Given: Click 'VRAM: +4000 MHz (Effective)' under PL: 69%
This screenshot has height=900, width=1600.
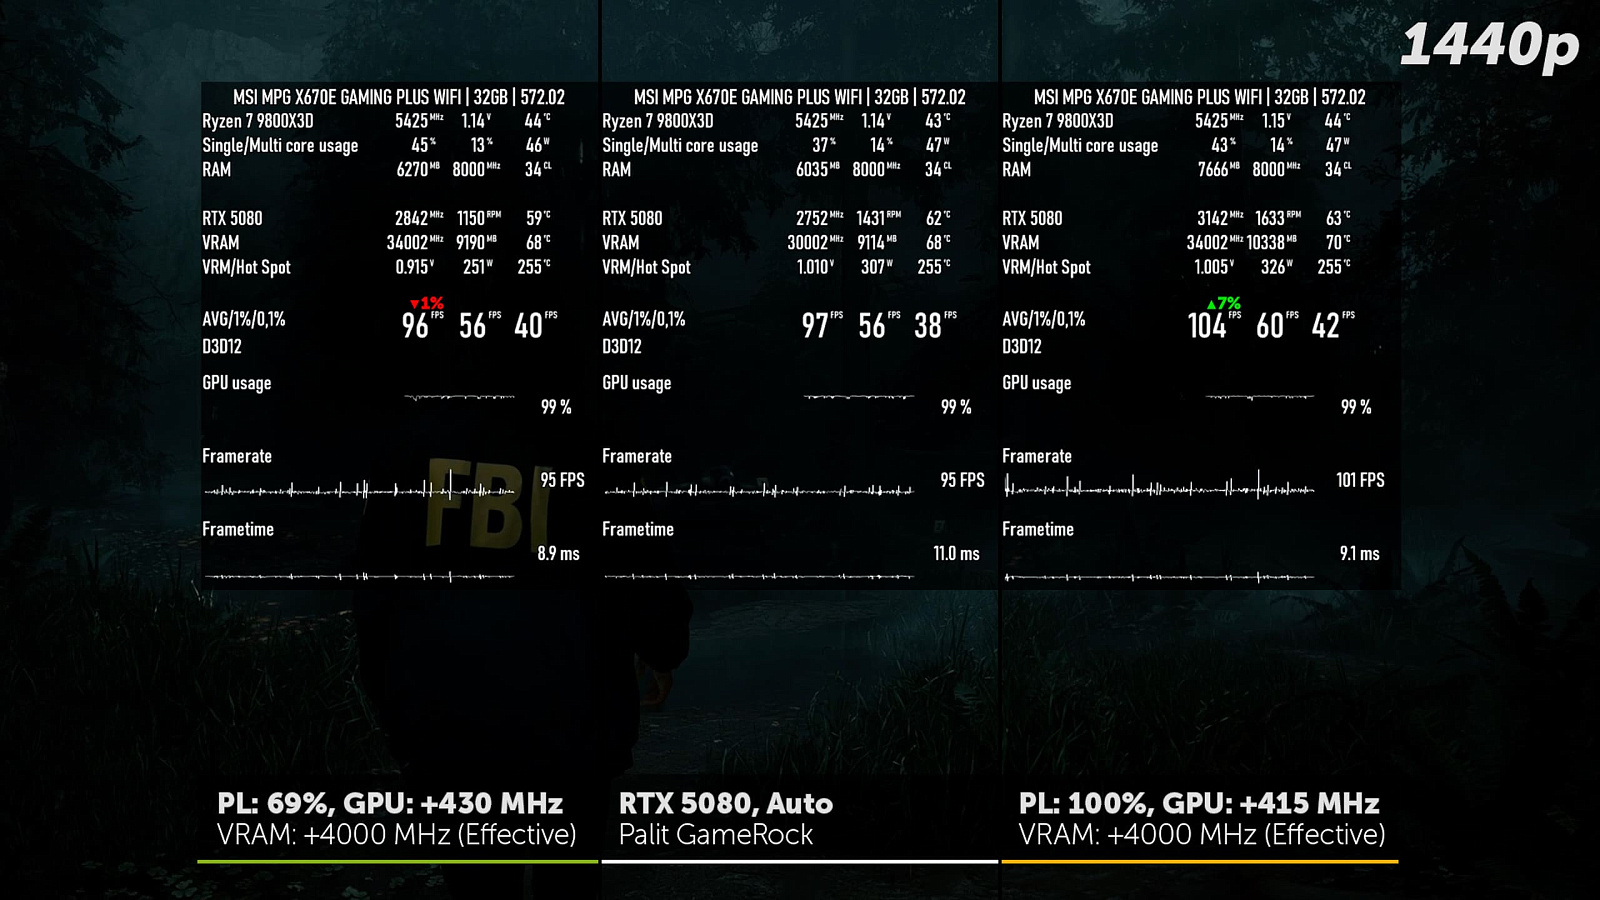Looking at the screenshot, I should [397, 835].
